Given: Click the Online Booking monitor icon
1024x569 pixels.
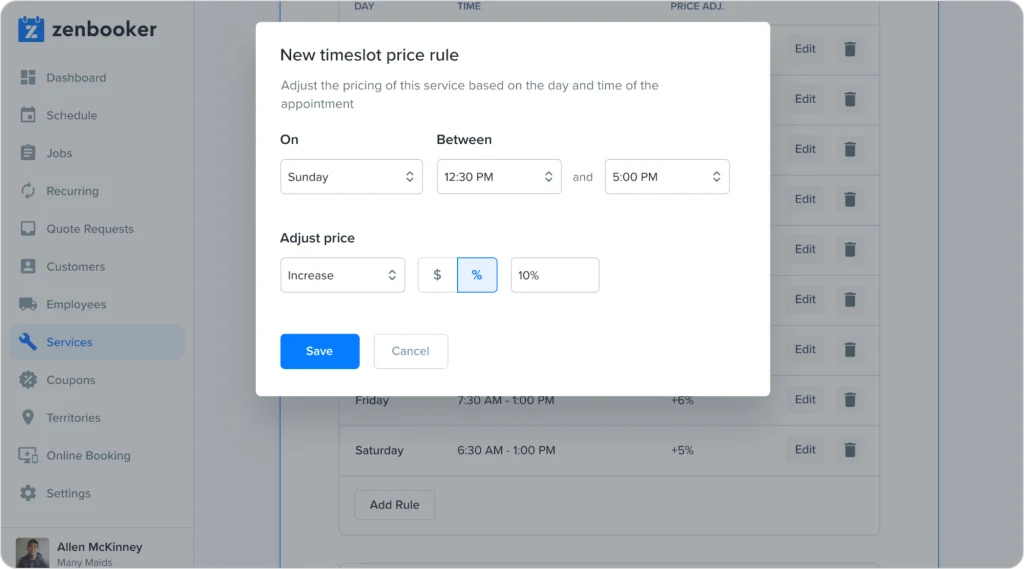Looking at the screenshot, I should tap(28, 455).
